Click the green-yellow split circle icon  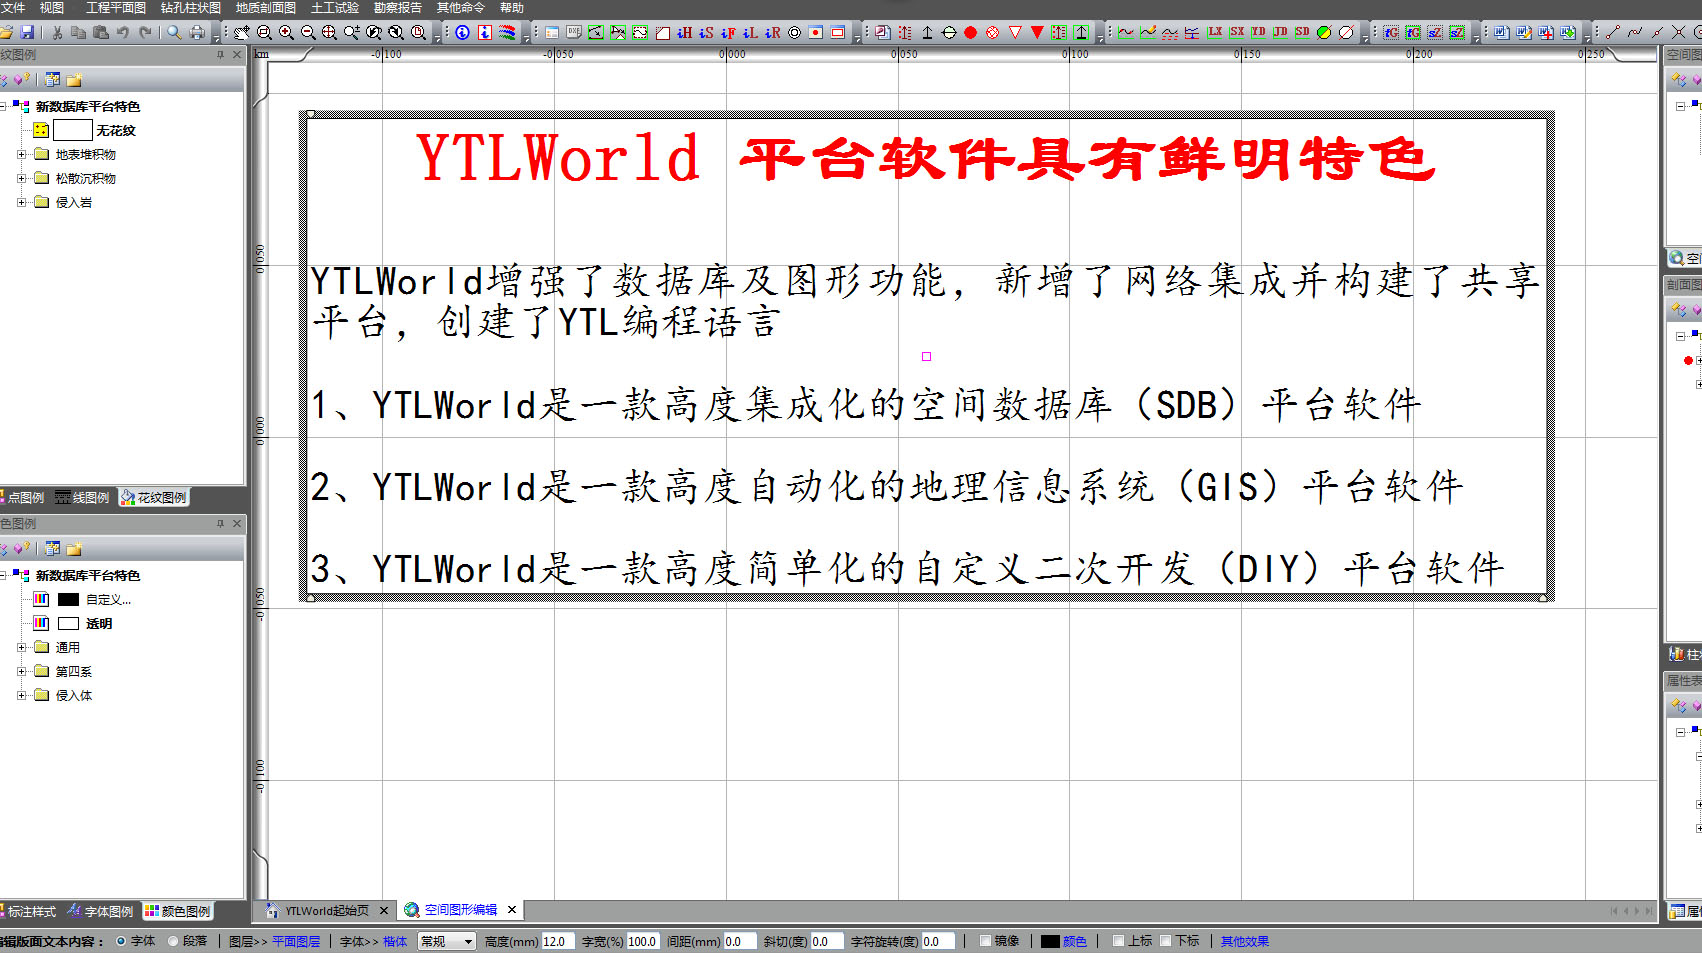click(x=1324, y=33)
